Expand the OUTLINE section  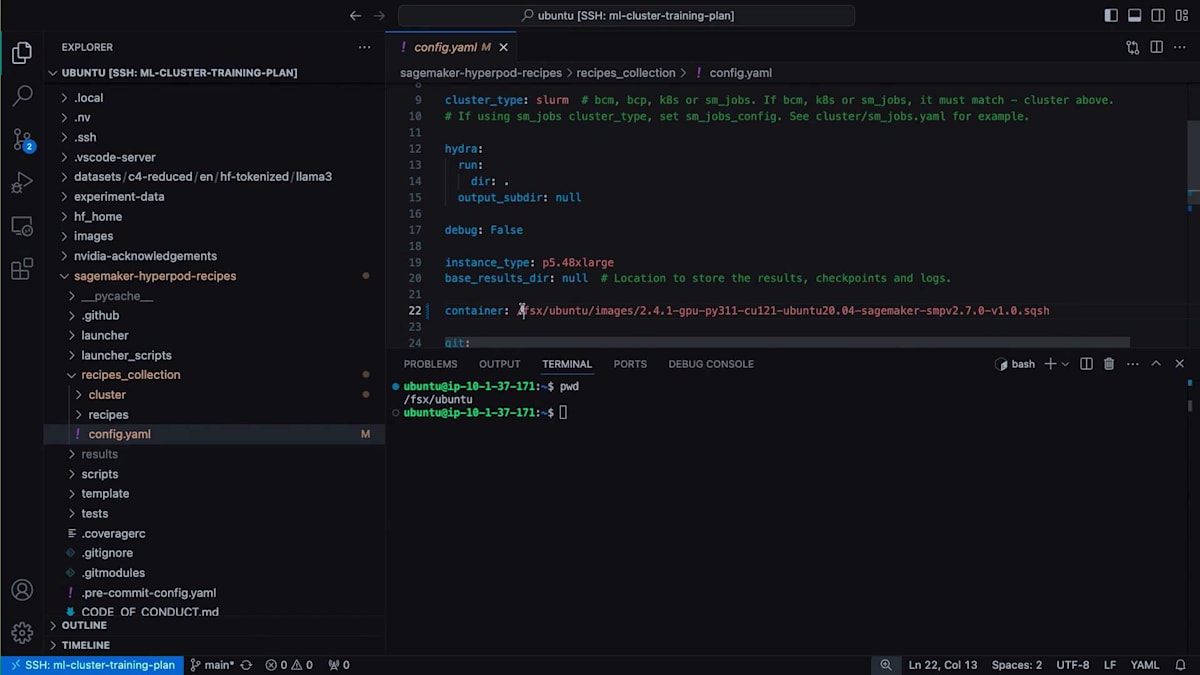coord(84,625)
